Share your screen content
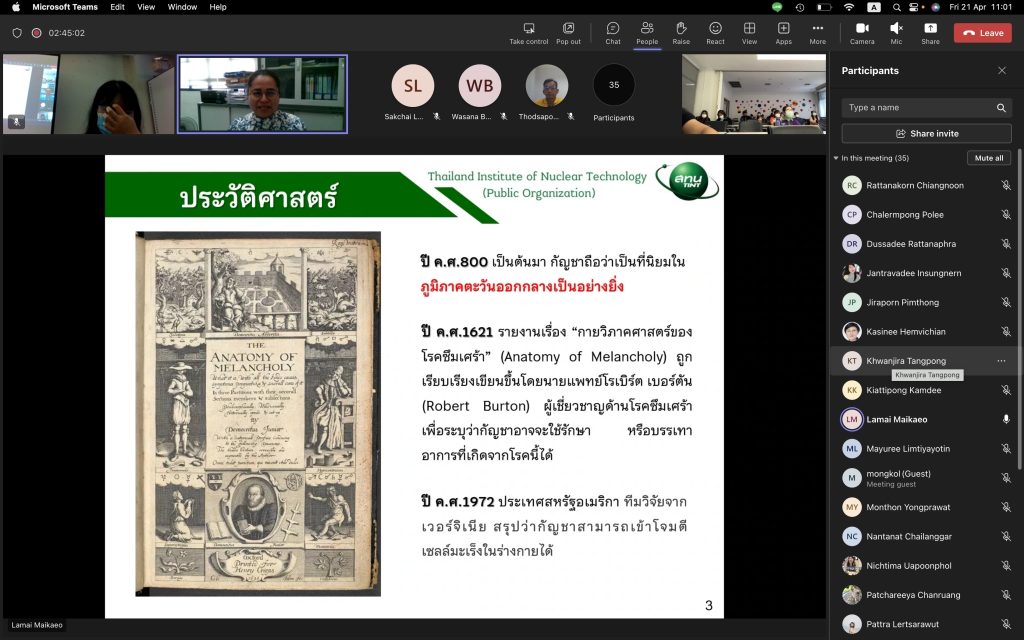1024x640 pixels. [x=931, y=33]
